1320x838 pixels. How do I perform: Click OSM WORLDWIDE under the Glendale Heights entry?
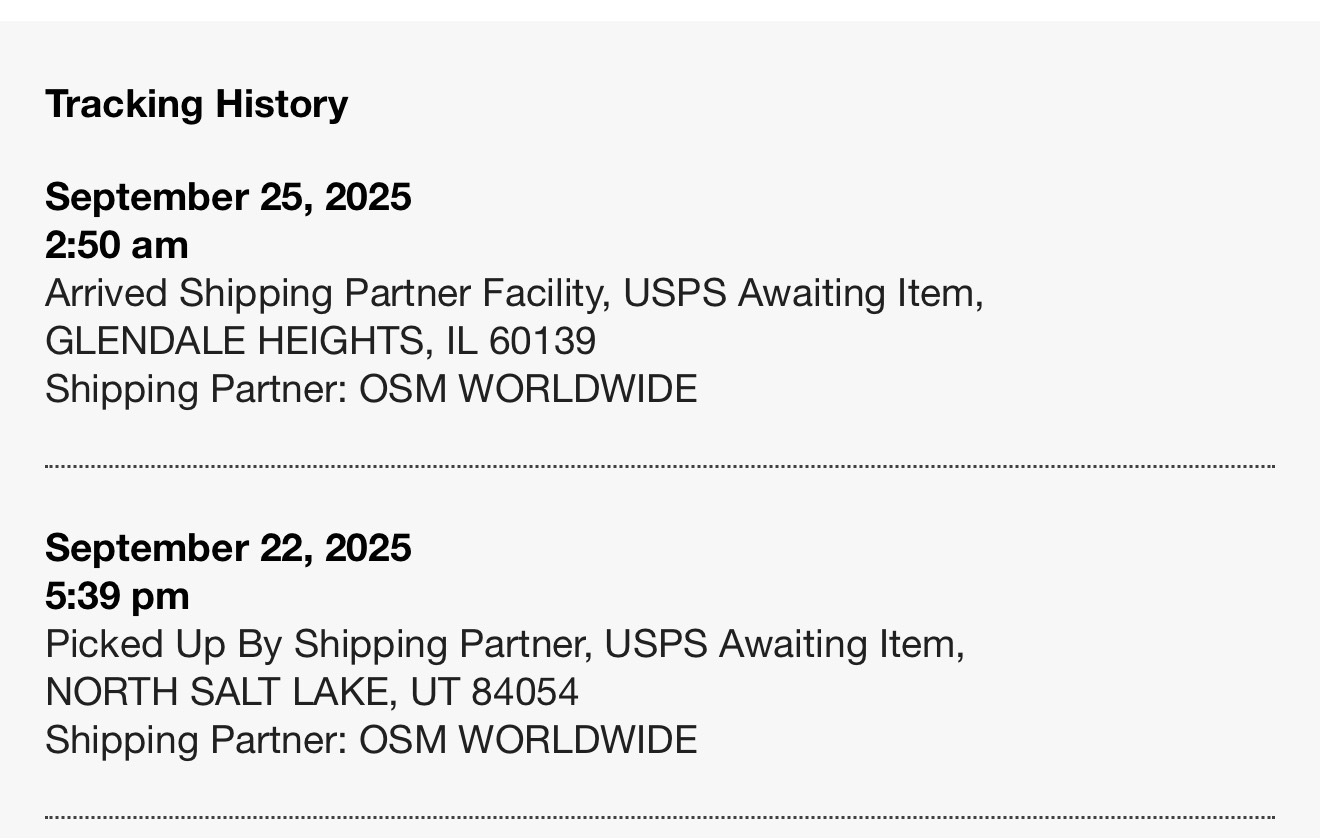(528, 389)
